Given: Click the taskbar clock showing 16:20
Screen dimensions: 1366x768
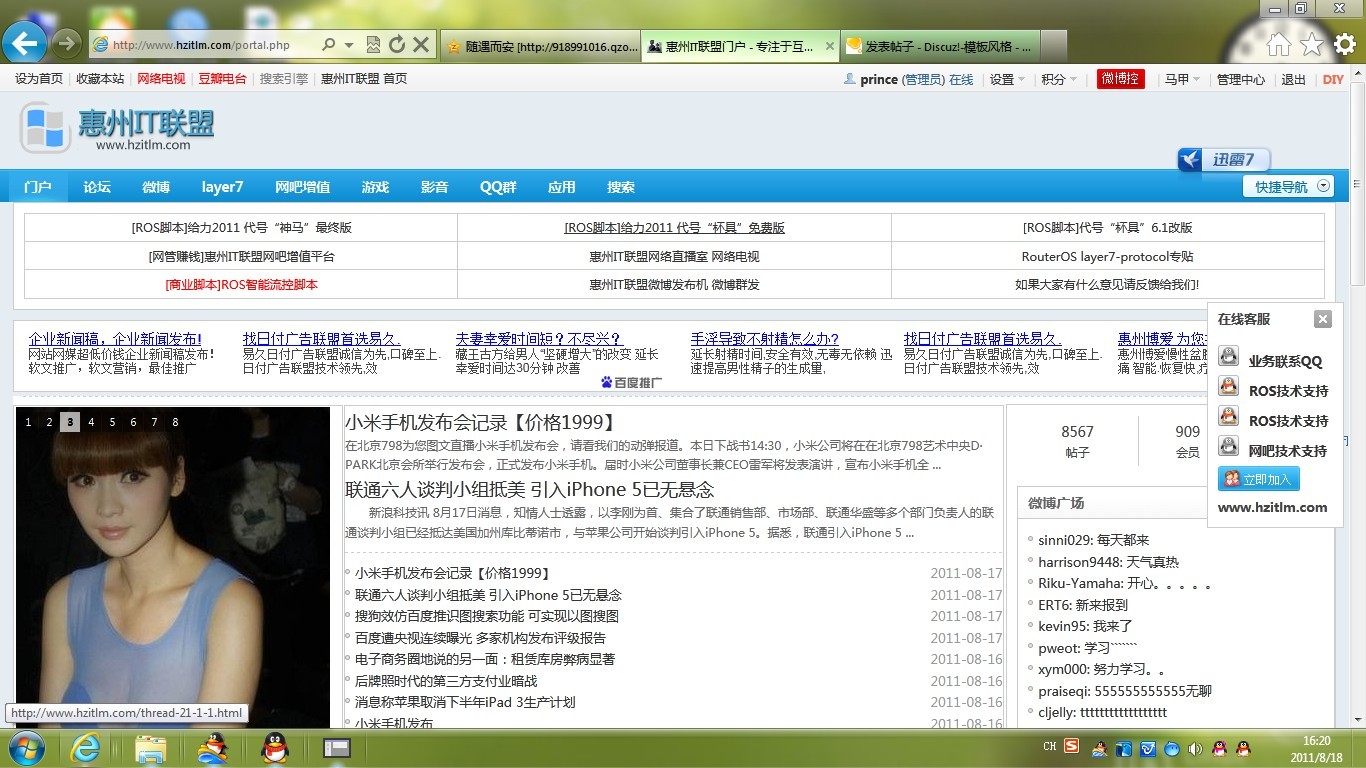Looking at the screenshot, I should click(1317, 748).
